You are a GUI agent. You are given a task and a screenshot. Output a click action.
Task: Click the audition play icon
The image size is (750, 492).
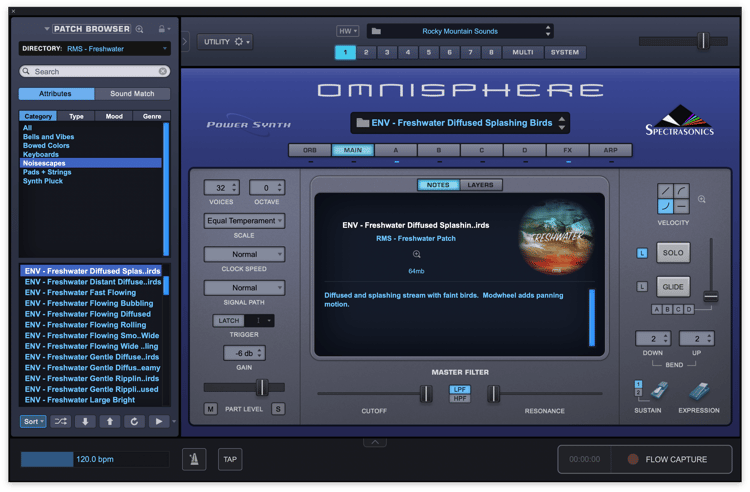point(159,421)
